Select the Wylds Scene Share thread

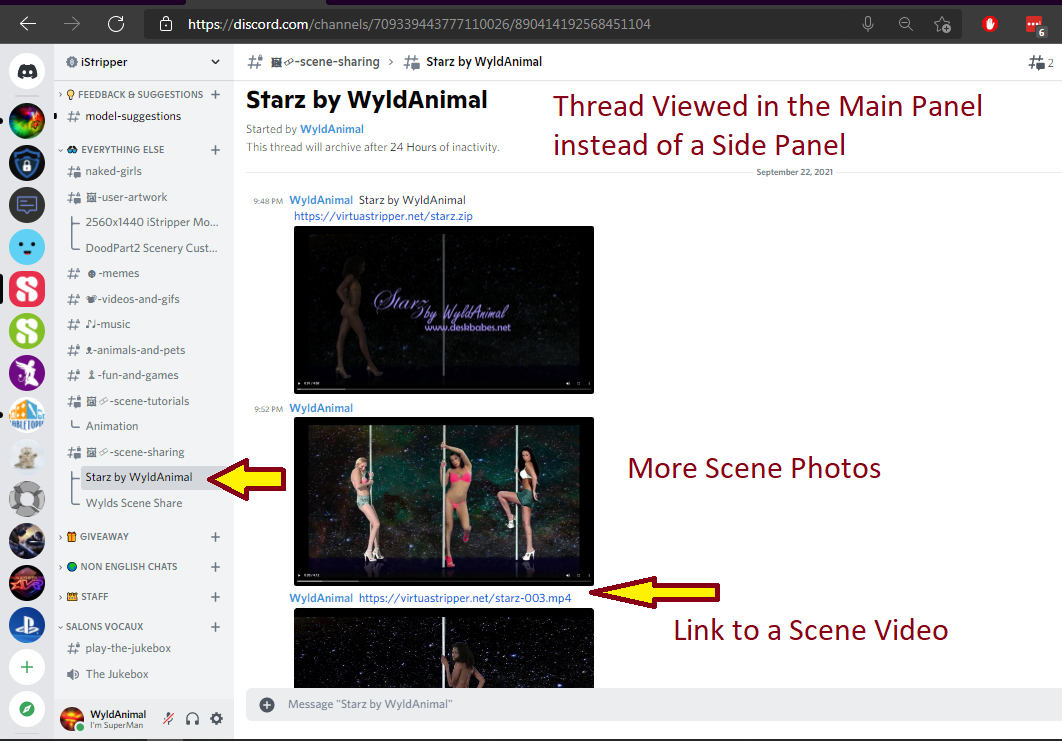(x=134, y=503)
